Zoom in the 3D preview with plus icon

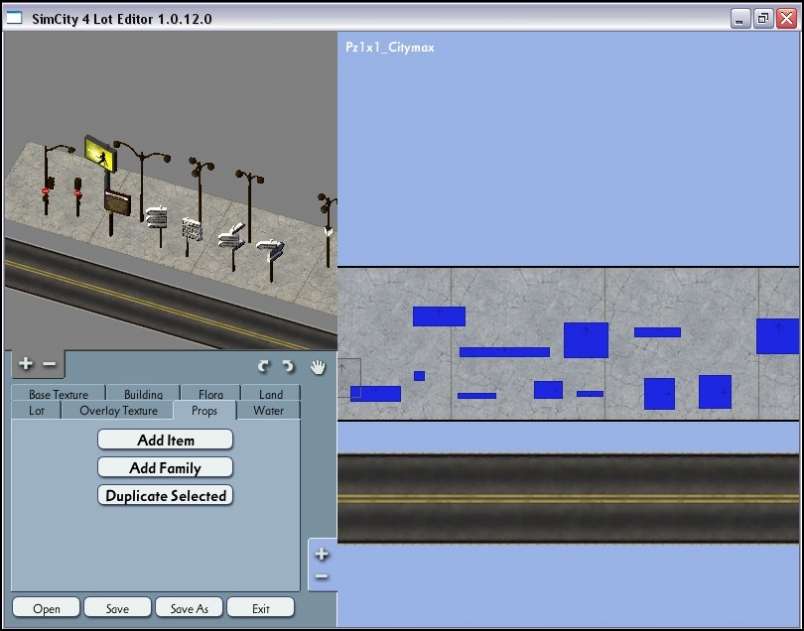[x=26, y=365]
